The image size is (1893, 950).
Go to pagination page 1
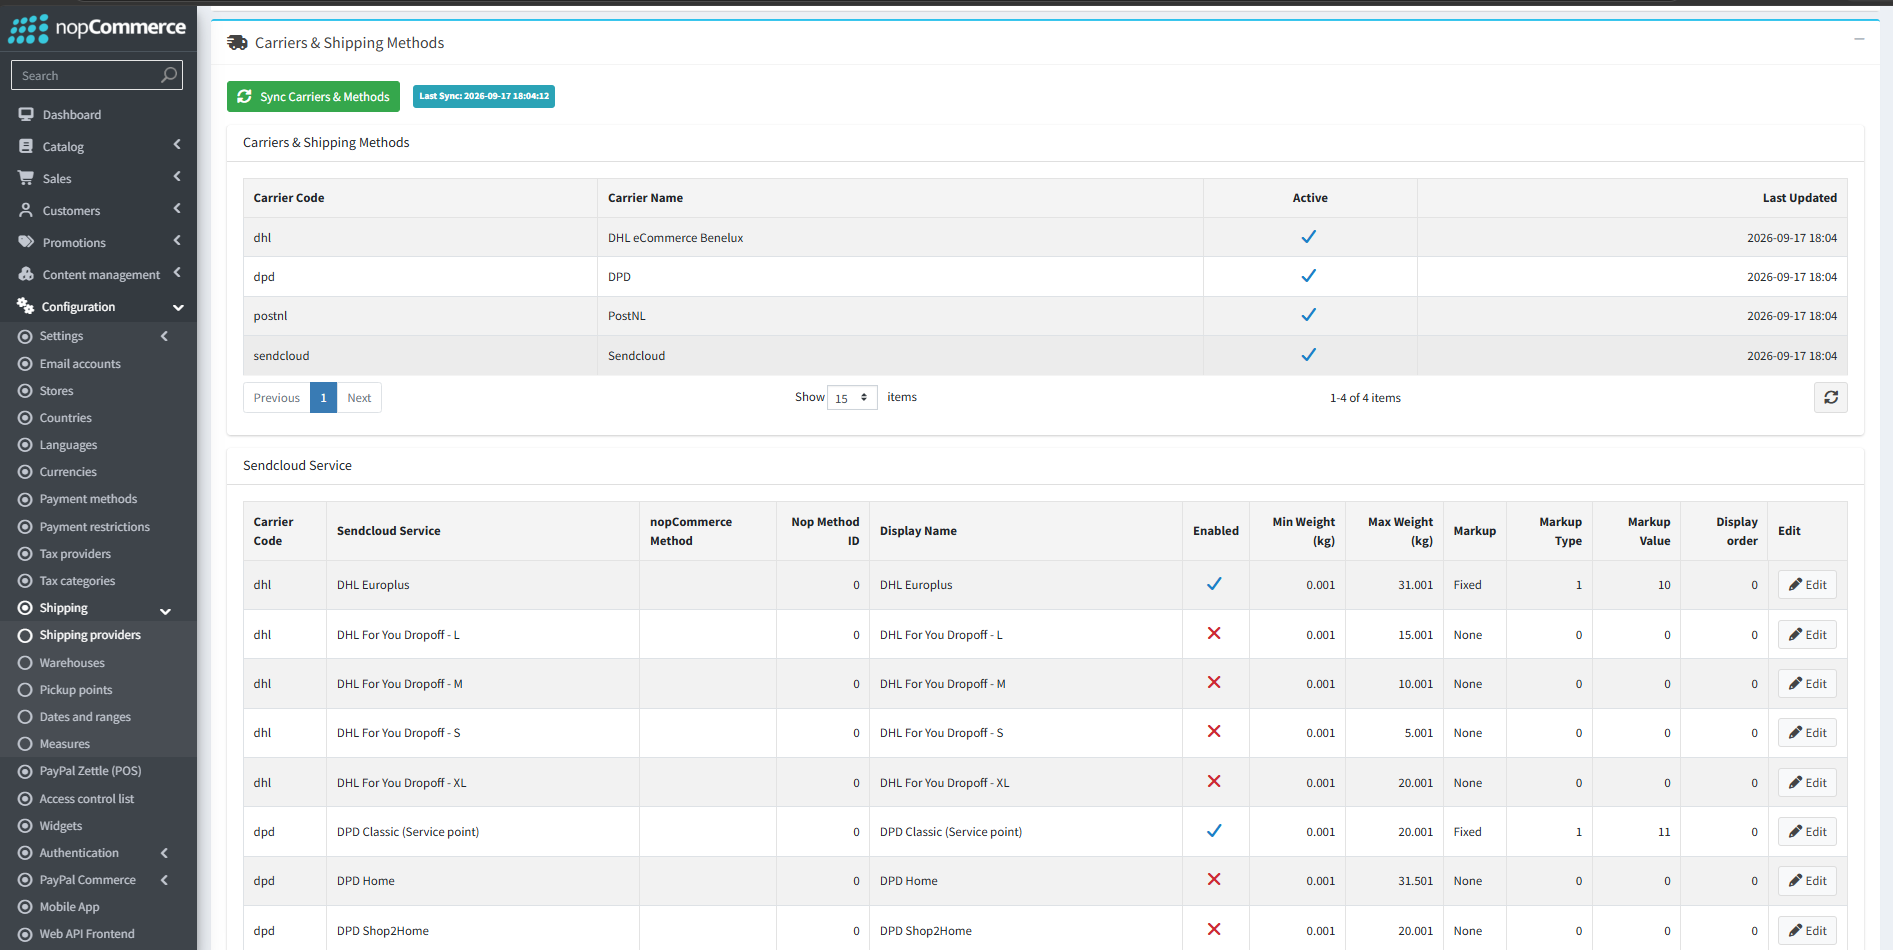pyautogui.click(x=323, y=398)
